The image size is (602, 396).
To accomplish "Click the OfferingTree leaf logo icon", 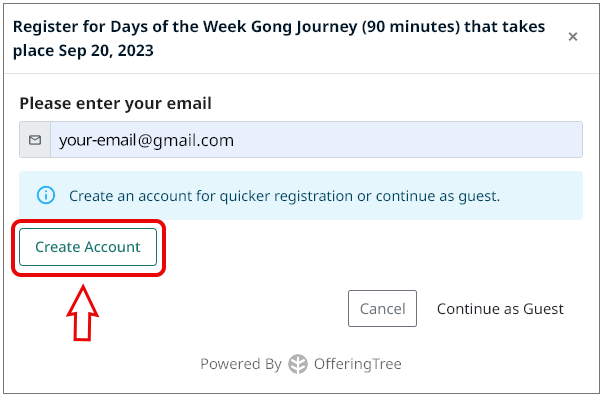I will [298, 364].
